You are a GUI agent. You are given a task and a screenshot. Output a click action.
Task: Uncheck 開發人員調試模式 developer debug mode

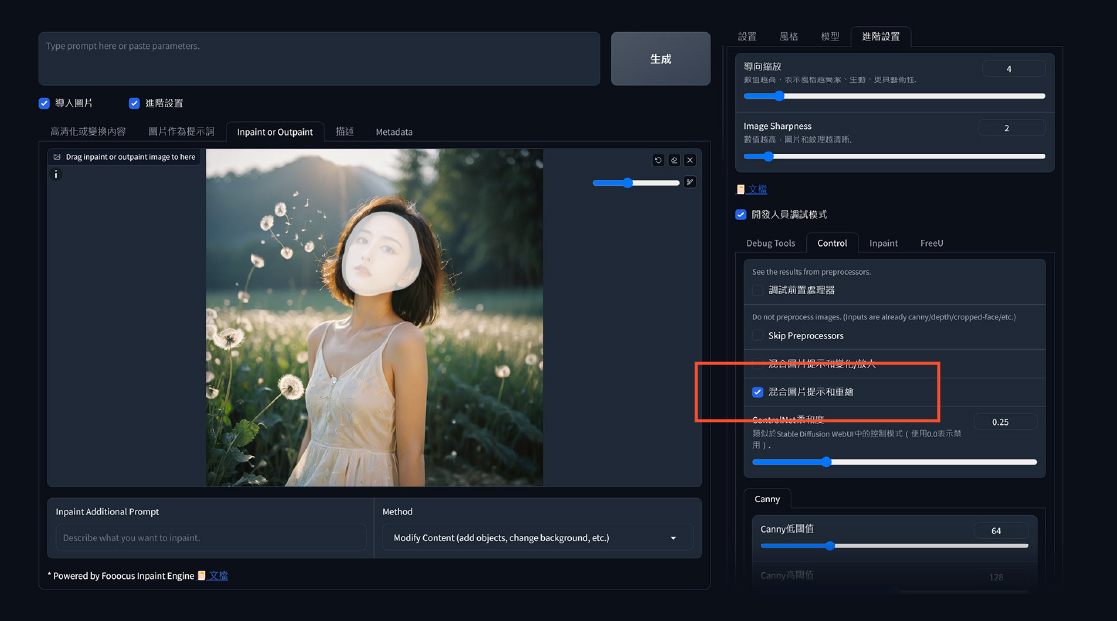[x=741, y=214]
